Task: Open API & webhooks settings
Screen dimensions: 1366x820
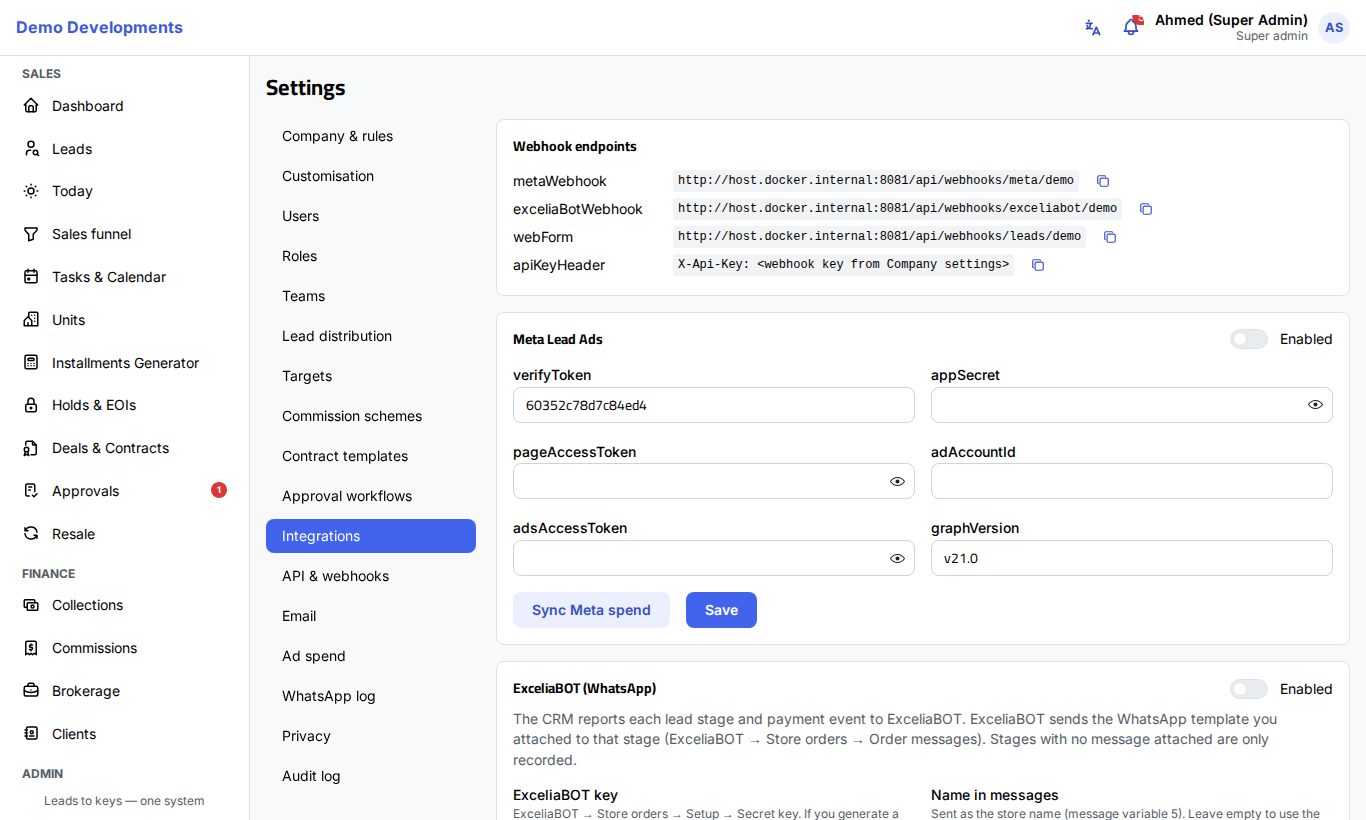Action: pos(371,576)
